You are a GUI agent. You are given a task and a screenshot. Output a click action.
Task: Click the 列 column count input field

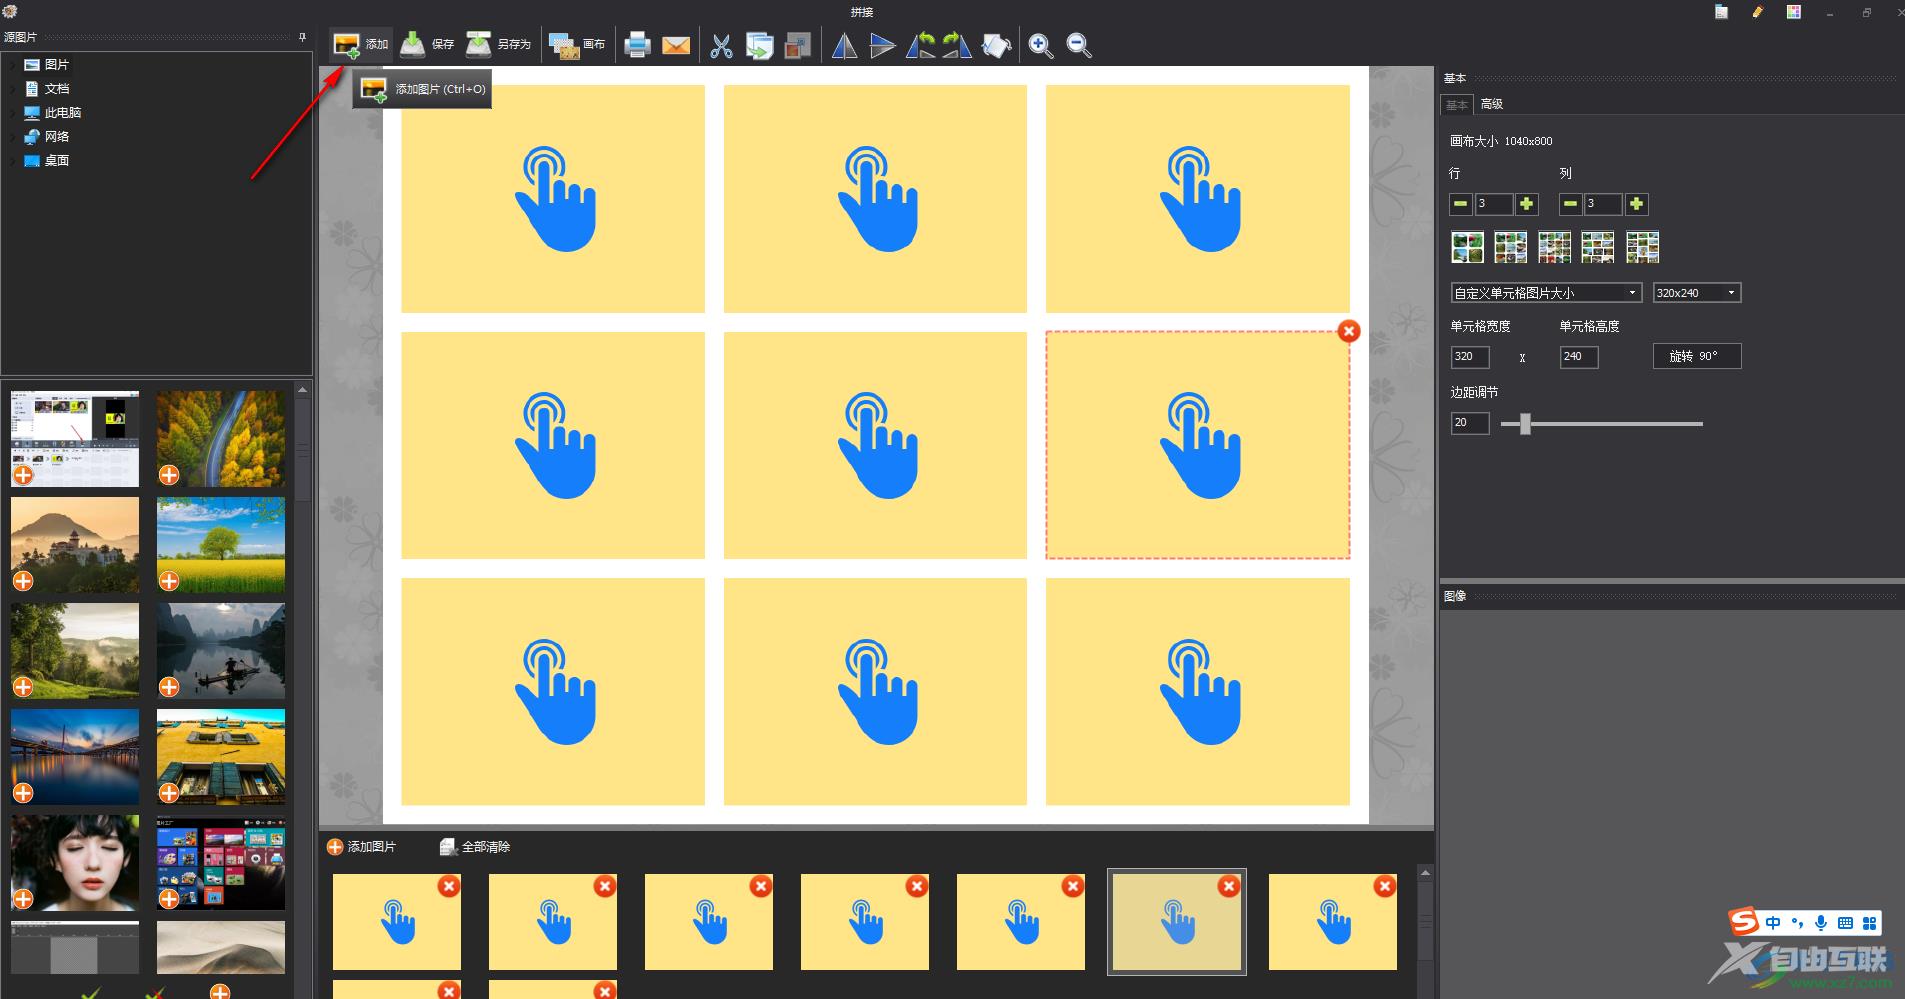(x=1604, y=204)
